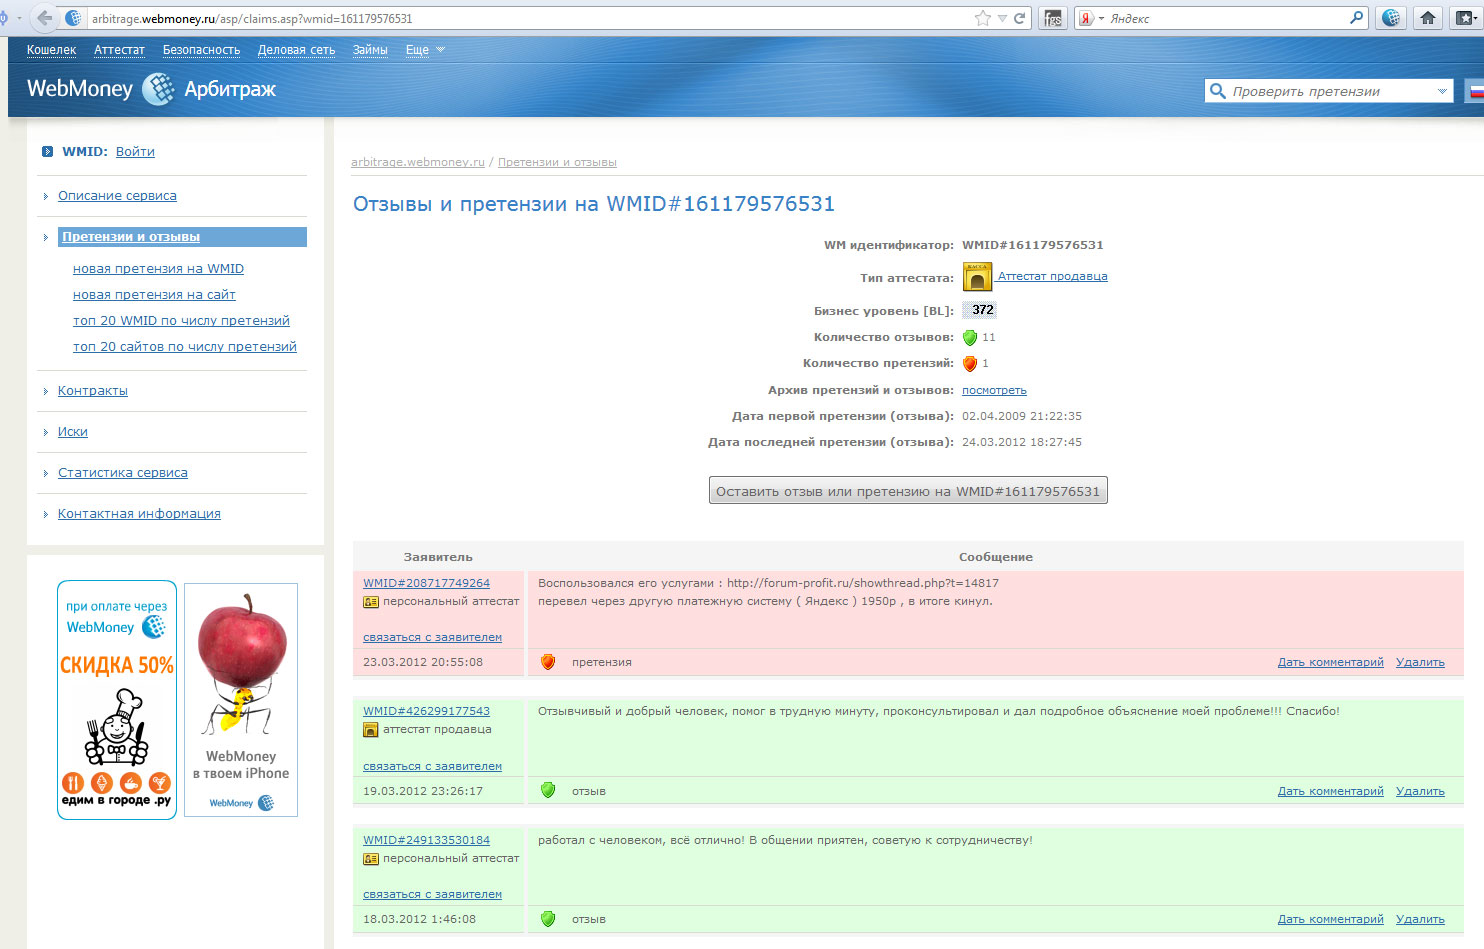Open claimant WMID#249133530184 link
The height and width of the screenshot is (949, 1484).
tap(426, 840)
